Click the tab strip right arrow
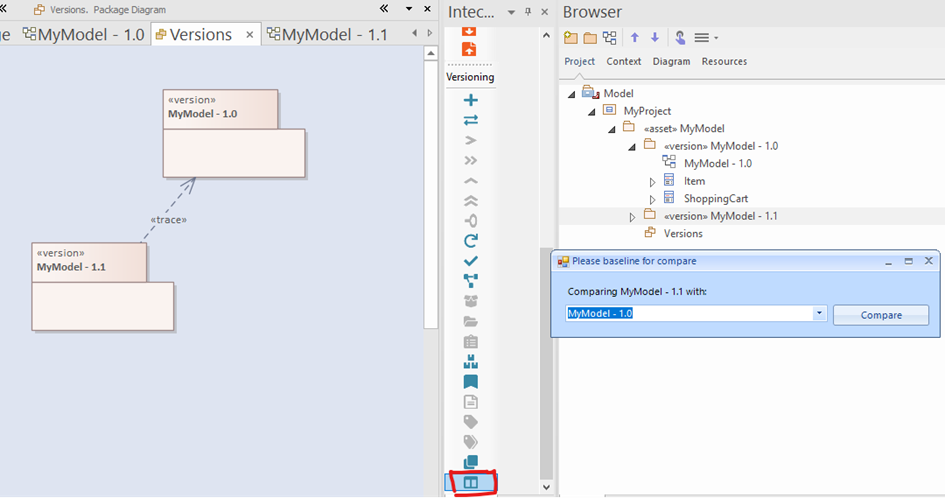Image resolution: width=945 pixels, height=498 pixels. pyautogui.click(x=430, y=33)
